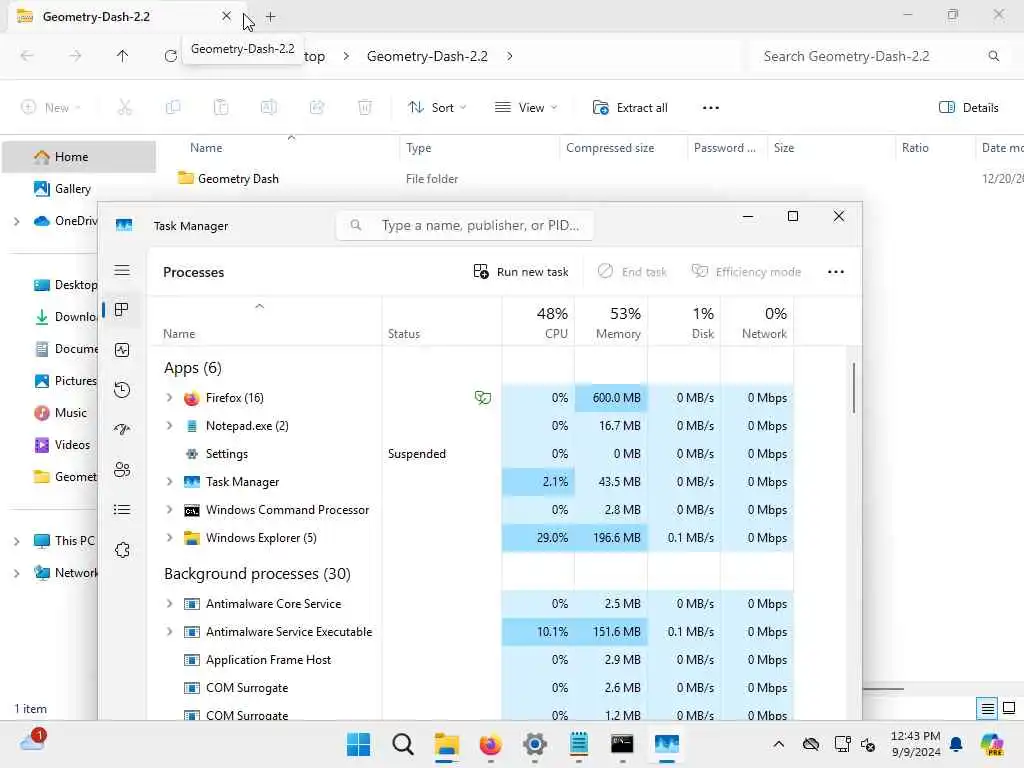The height and width of the screenshot is (768, 1024).
Task: Expand This PC node in navigation pane
Action: 17,541
